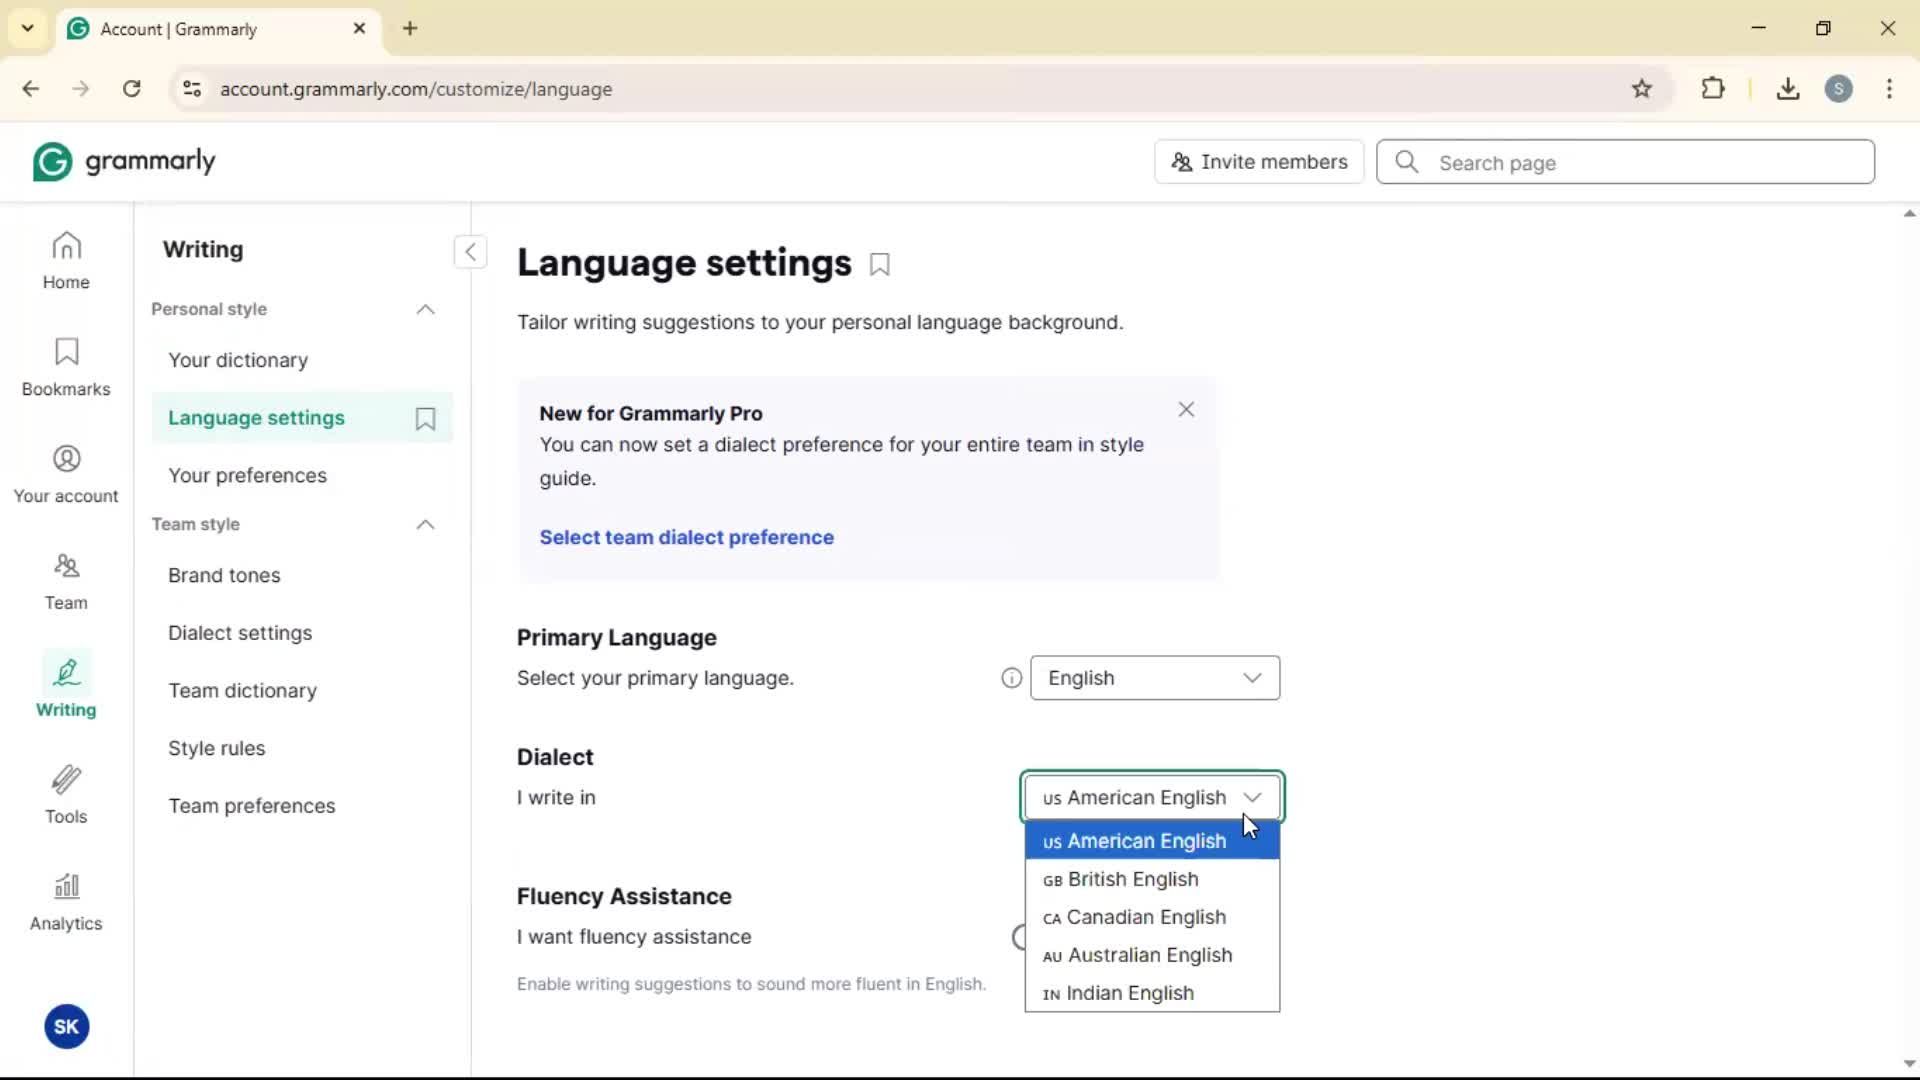Toggle bookmark on Language settings sidebar item
This screenshot has width=1920, height=1080.
coord(425,419)
